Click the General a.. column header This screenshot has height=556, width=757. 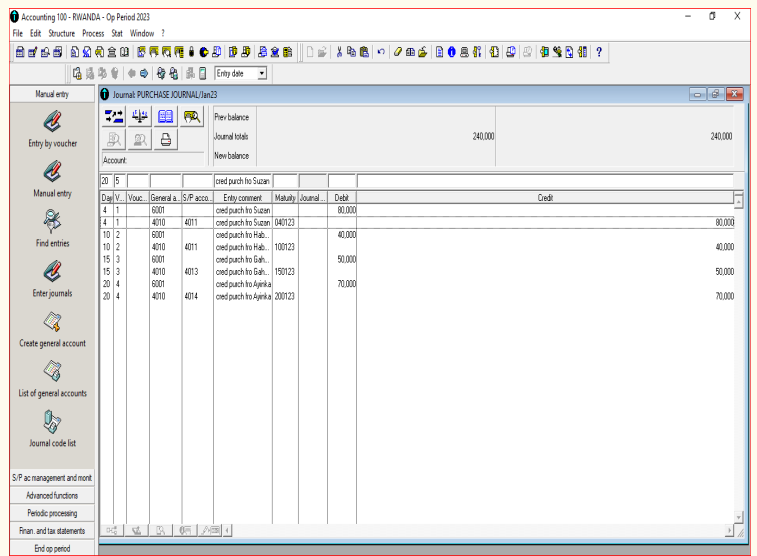(166, 198)
